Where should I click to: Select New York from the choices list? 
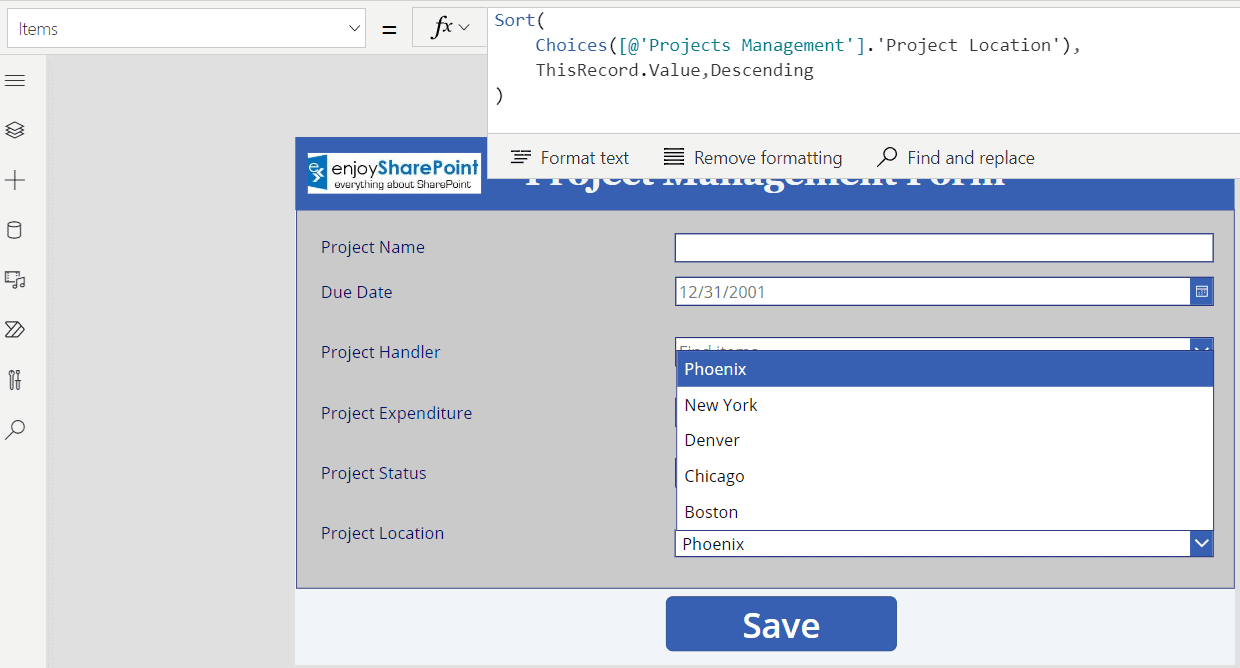(721, 404)
